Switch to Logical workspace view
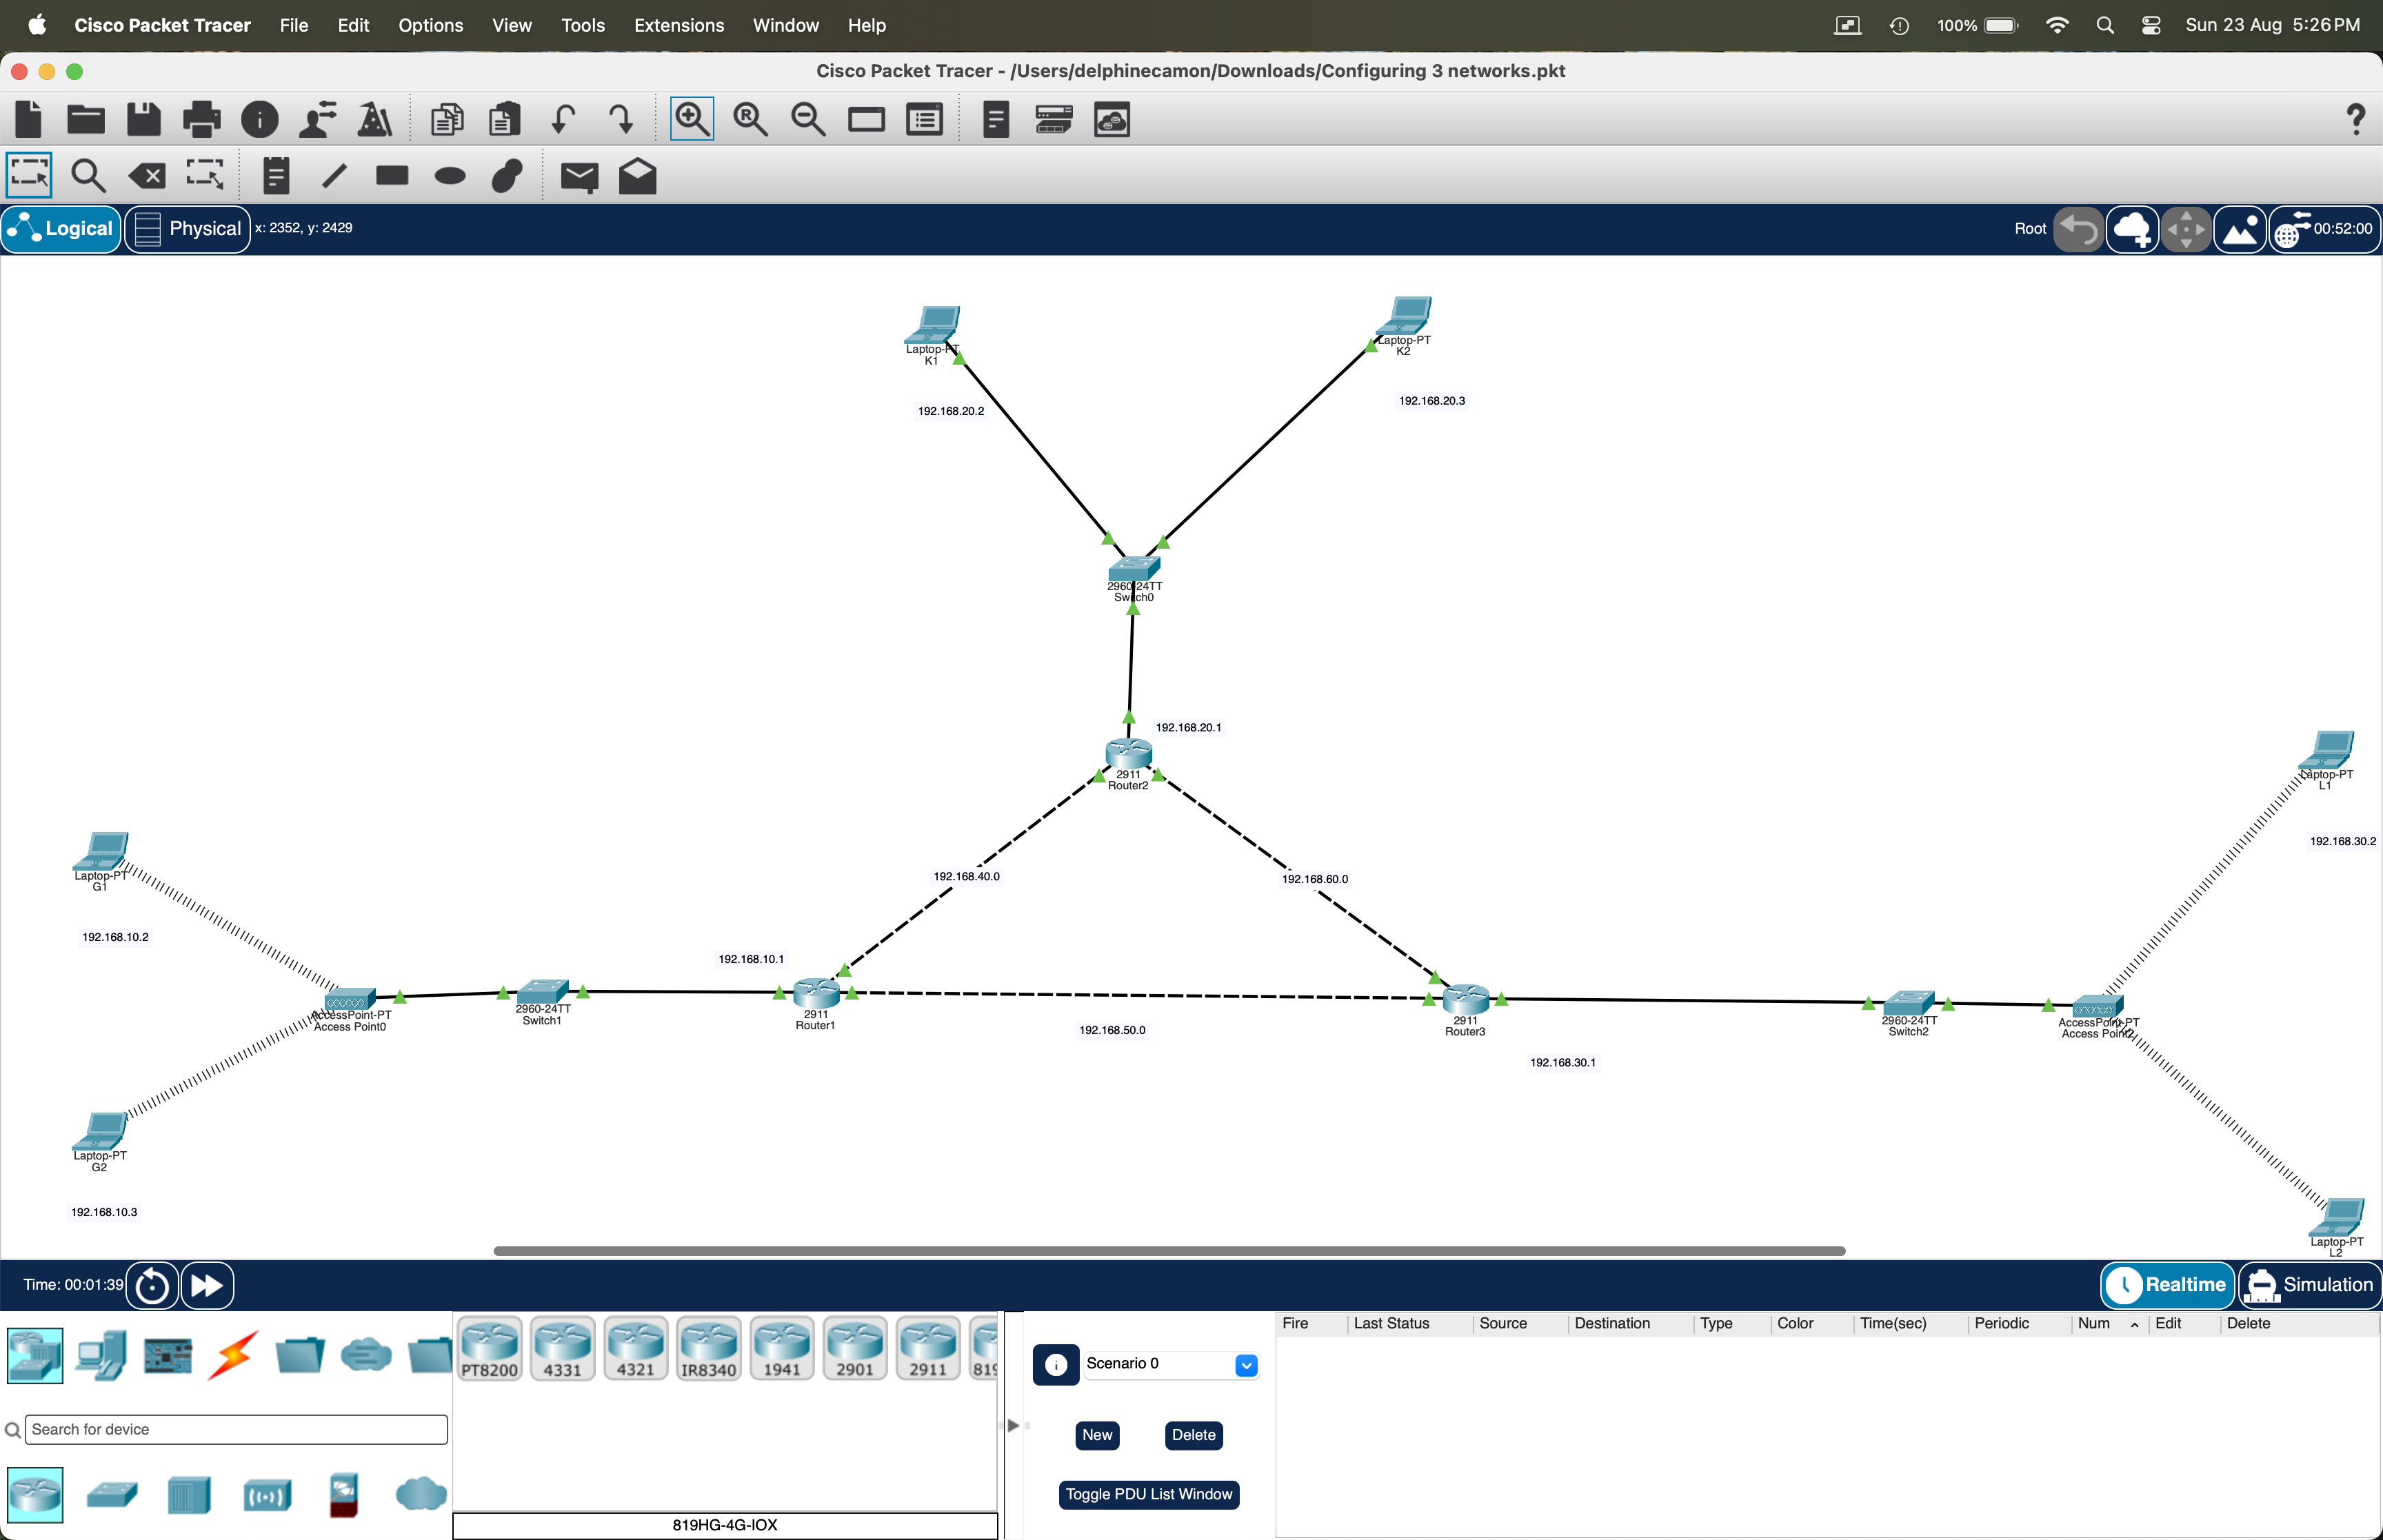This screenshot has height=1540, width=2383. [61, 228]
